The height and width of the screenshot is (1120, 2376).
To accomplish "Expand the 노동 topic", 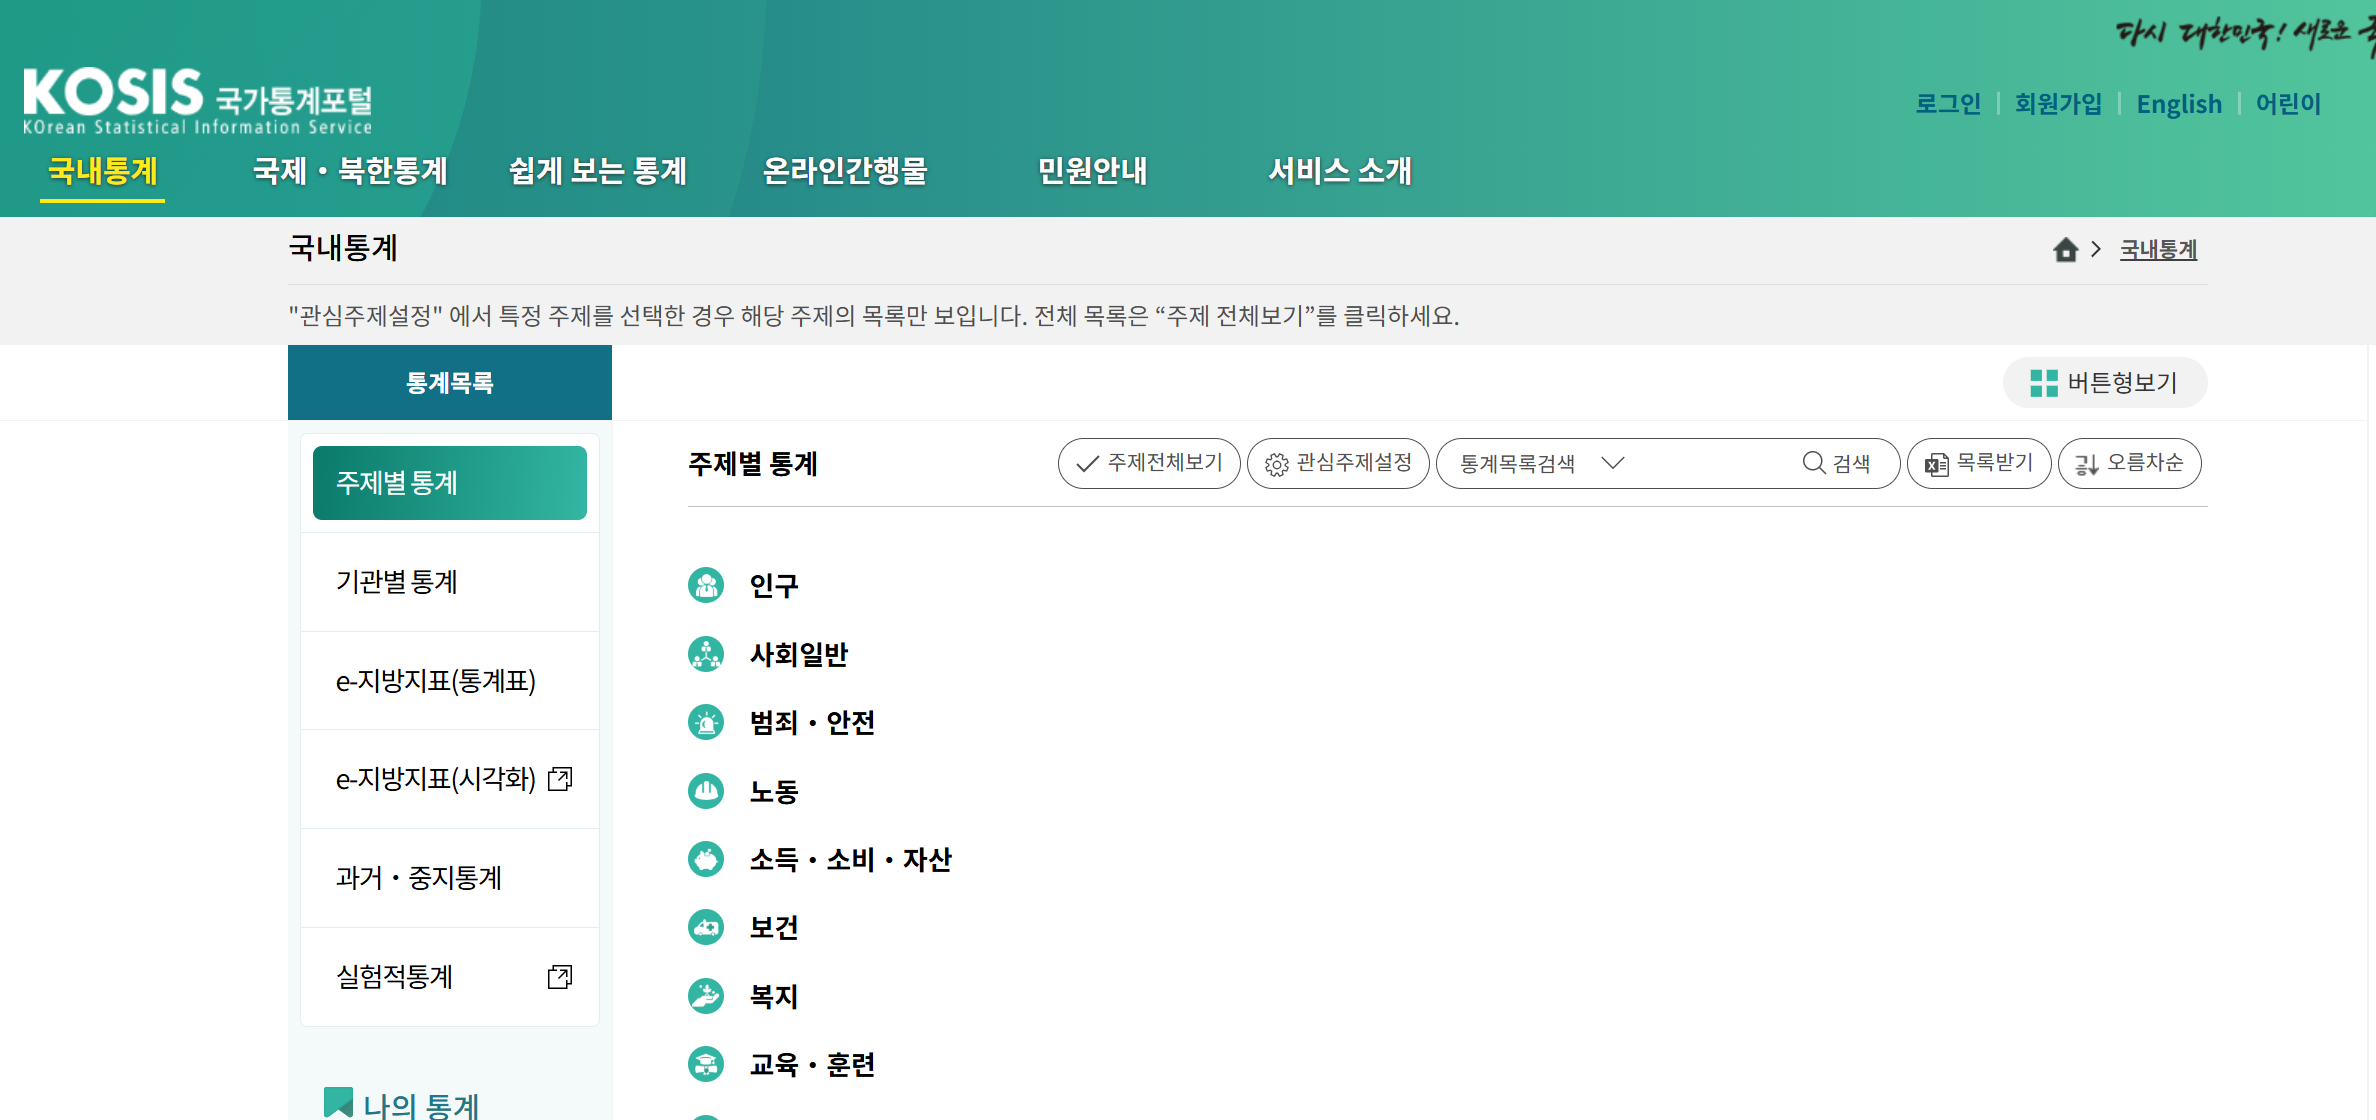I will click(774, 792).
